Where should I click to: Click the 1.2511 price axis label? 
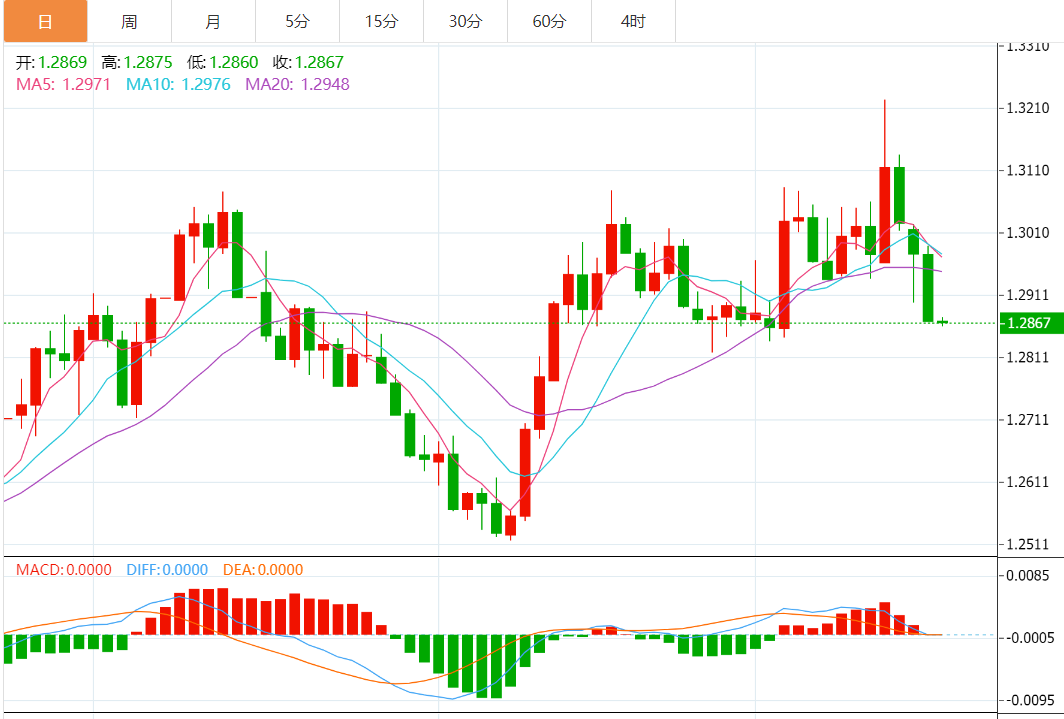1027,545
